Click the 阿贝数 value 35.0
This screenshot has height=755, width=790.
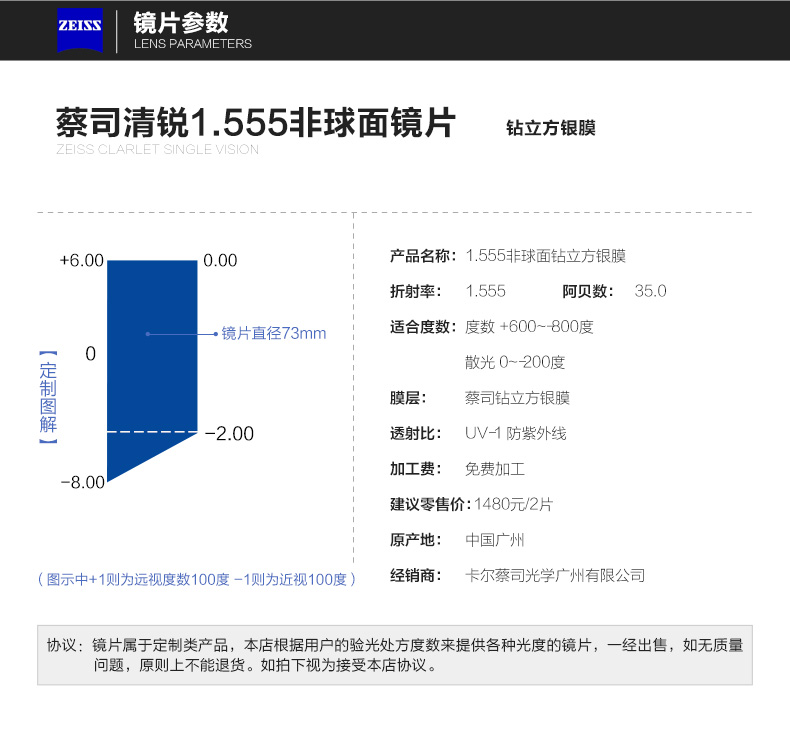click(x=650, y=291)
